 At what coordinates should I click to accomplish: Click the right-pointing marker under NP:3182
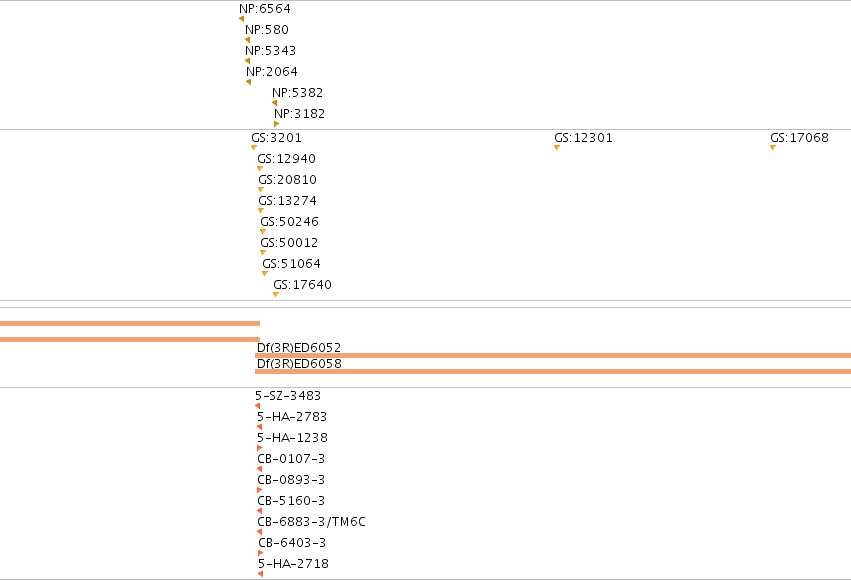(x=276, y=124)
